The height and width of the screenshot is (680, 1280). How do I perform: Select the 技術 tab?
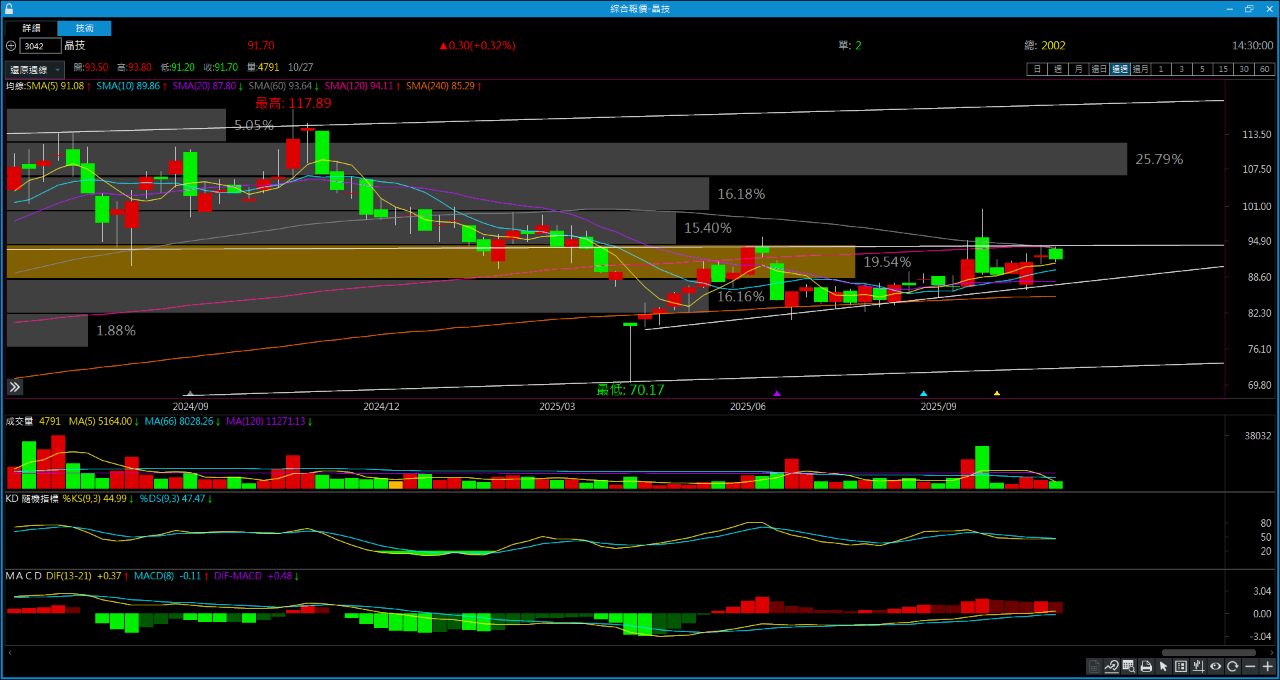pyautogui.click(x=84, y=28)
